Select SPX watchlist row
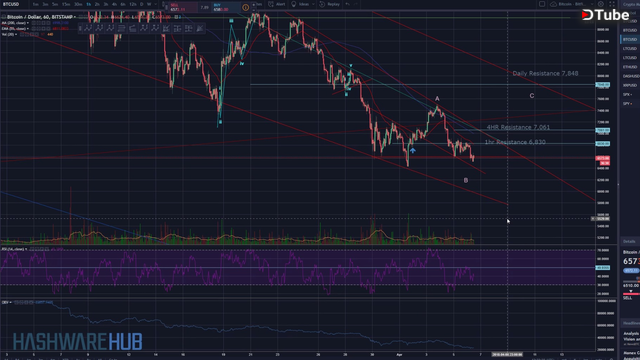The image size is (640, 360). [x=630, y=95]
